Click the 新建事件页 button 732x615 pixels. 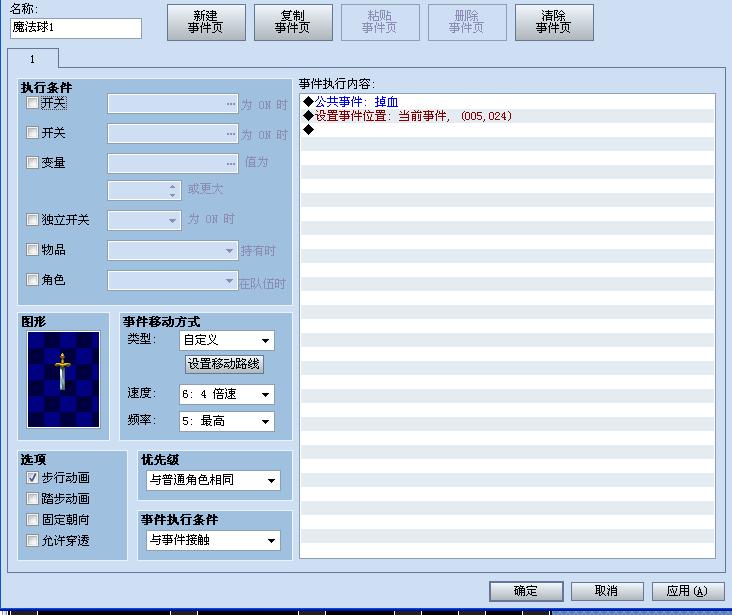coord(206,22)
